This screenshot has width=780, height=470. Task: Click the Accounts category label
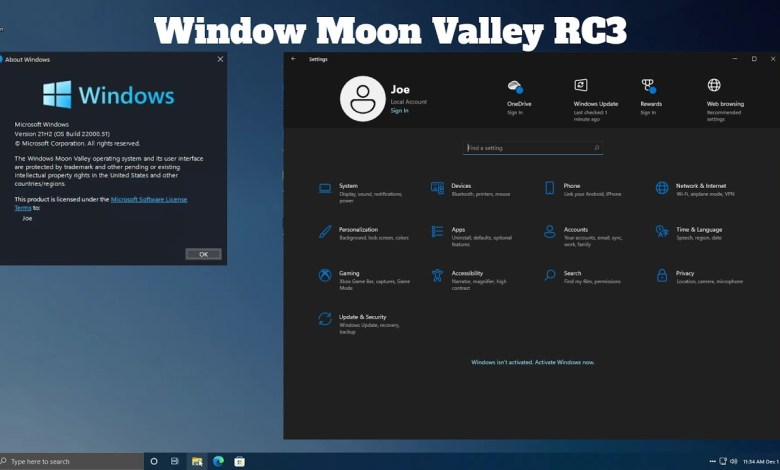coord(576,229)
